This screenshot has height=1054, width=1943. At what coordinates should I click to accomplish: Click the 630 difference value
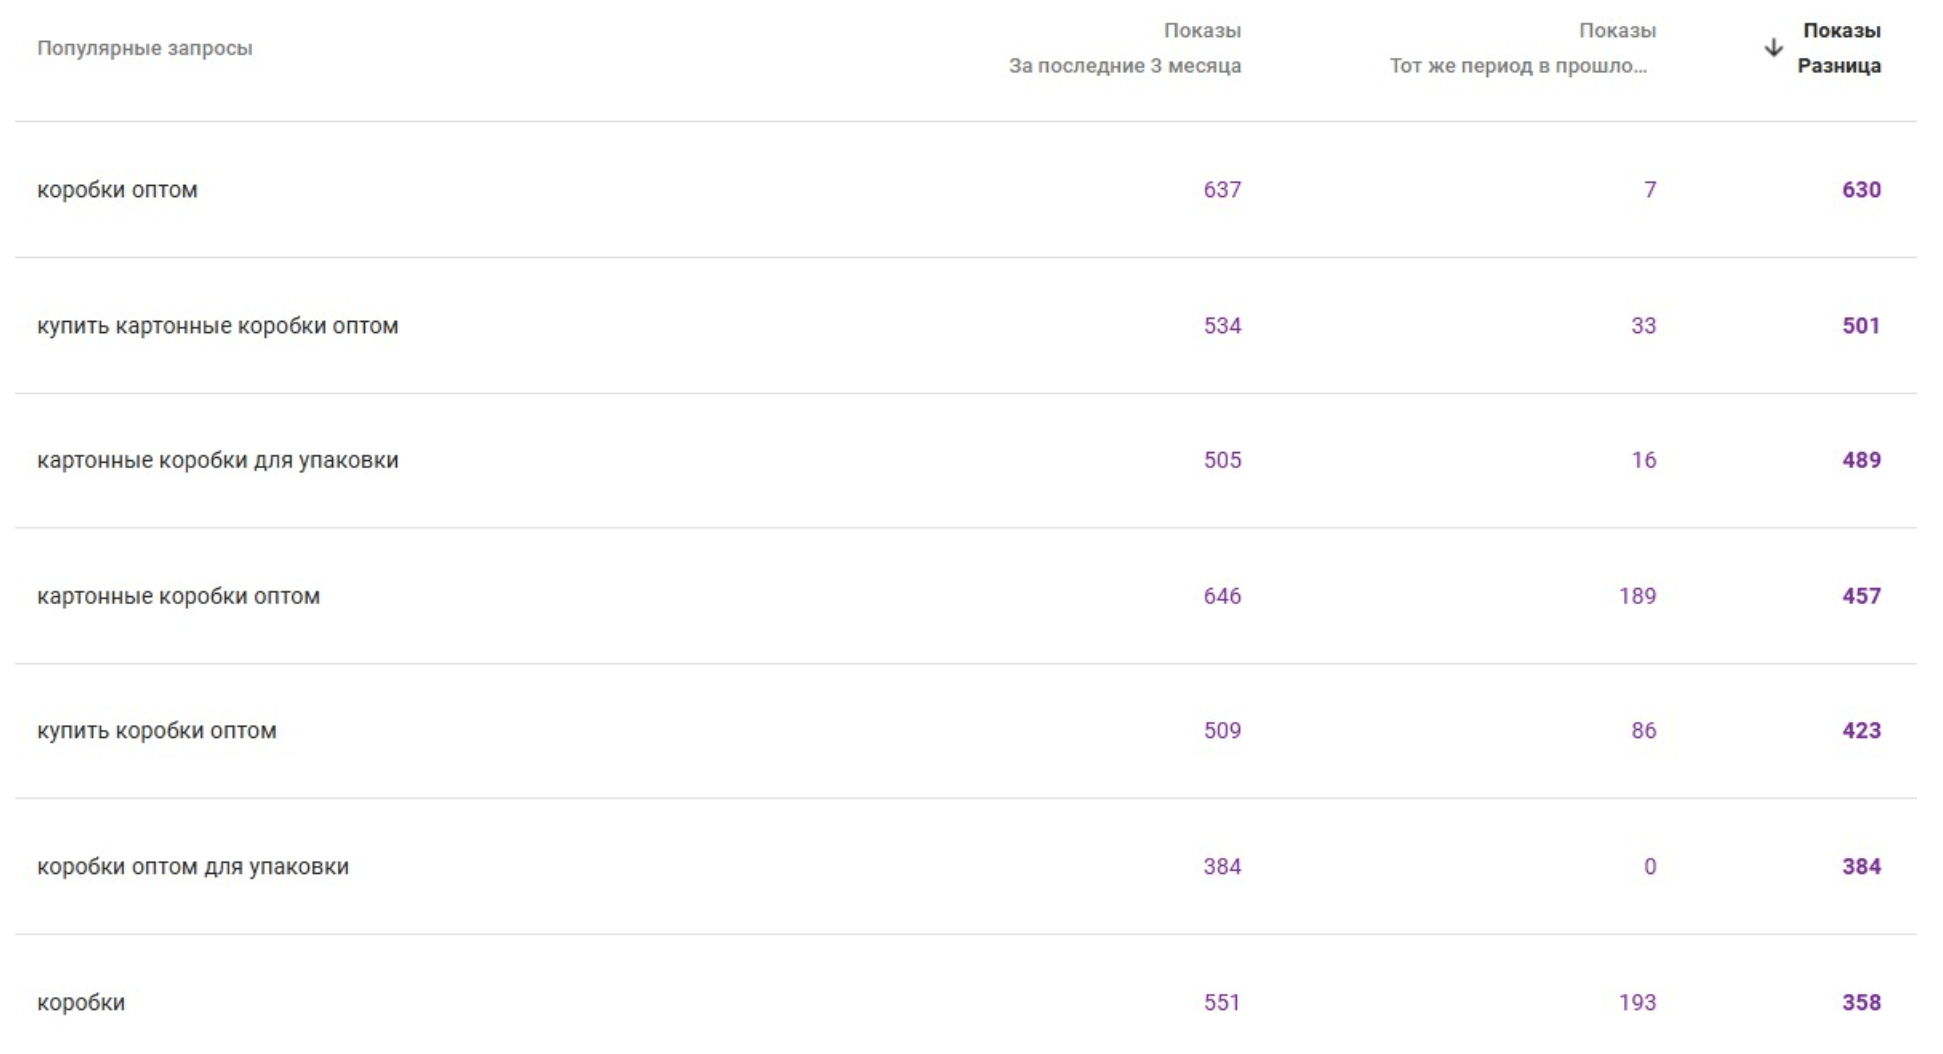pos(1861,190)
